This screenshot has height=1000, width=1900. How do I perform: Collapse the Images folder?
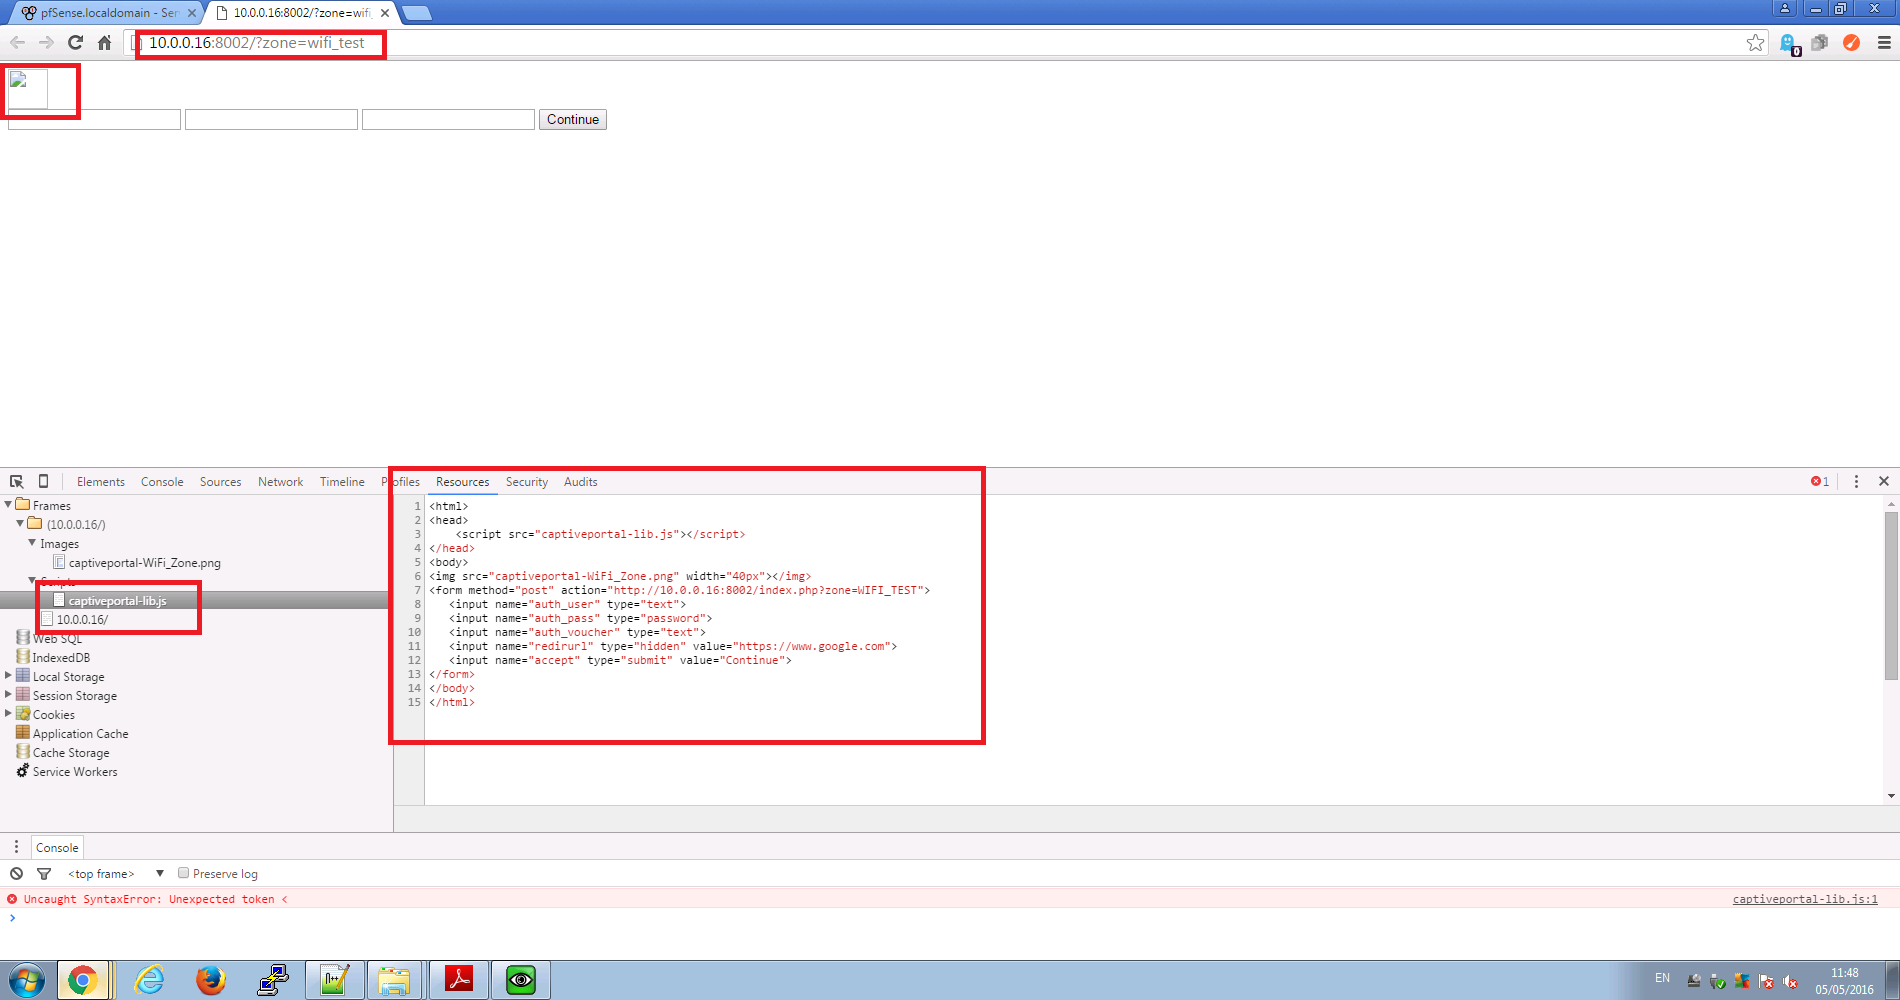point(32,543)
